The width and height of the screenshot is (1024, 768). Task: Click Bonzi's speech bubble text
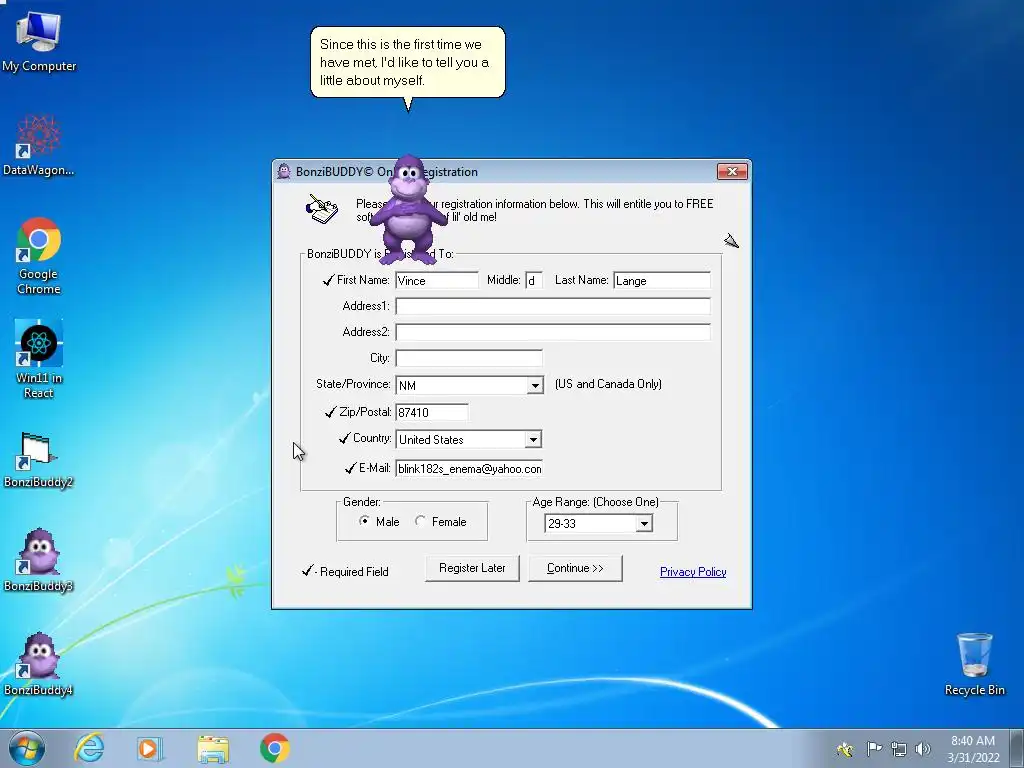405,63
